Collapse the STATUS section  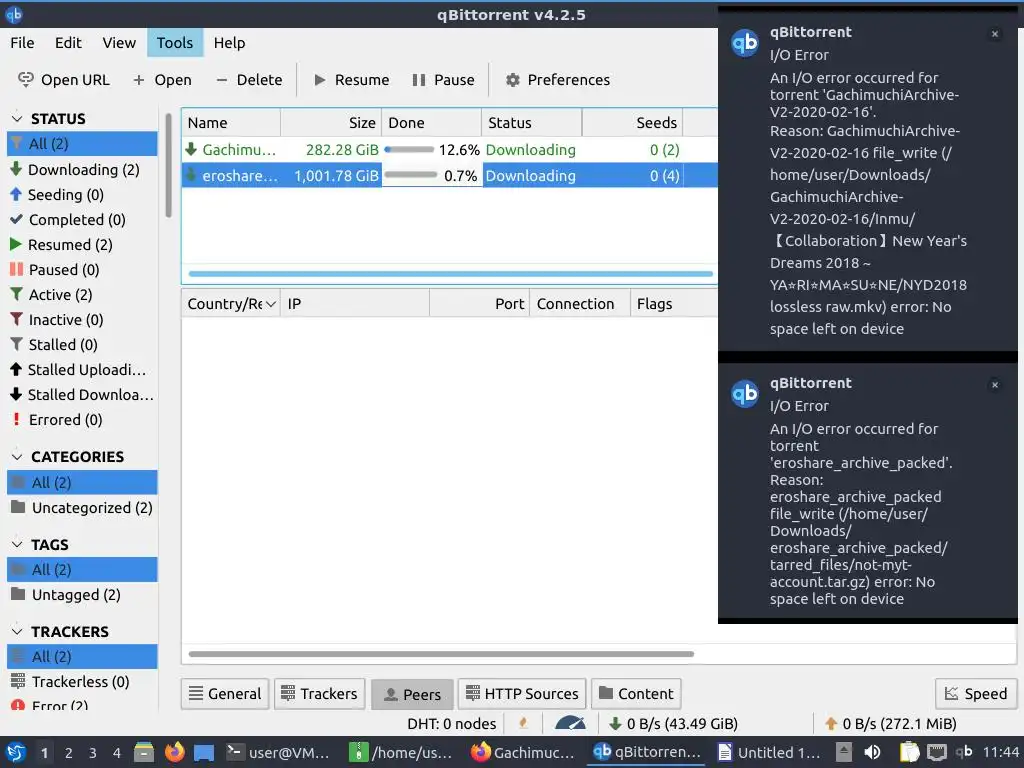17,119
